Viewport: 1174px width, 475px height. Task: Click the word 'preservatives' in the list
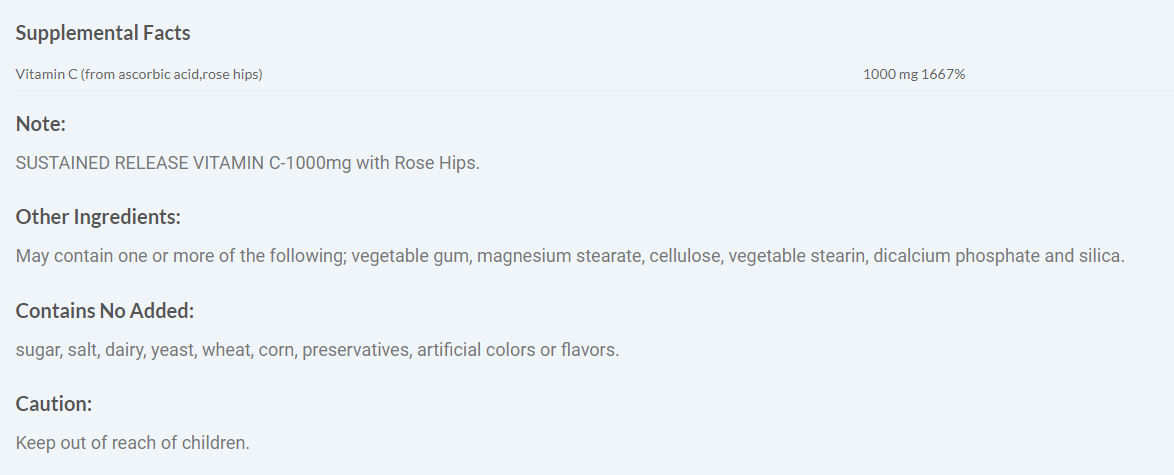pos(354,350)
